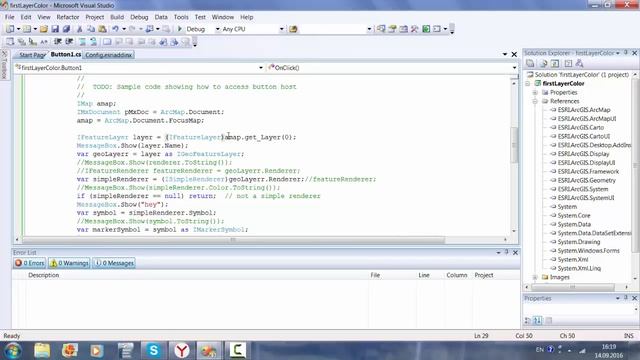Open the Toolbox side panel

coord(4,65)
